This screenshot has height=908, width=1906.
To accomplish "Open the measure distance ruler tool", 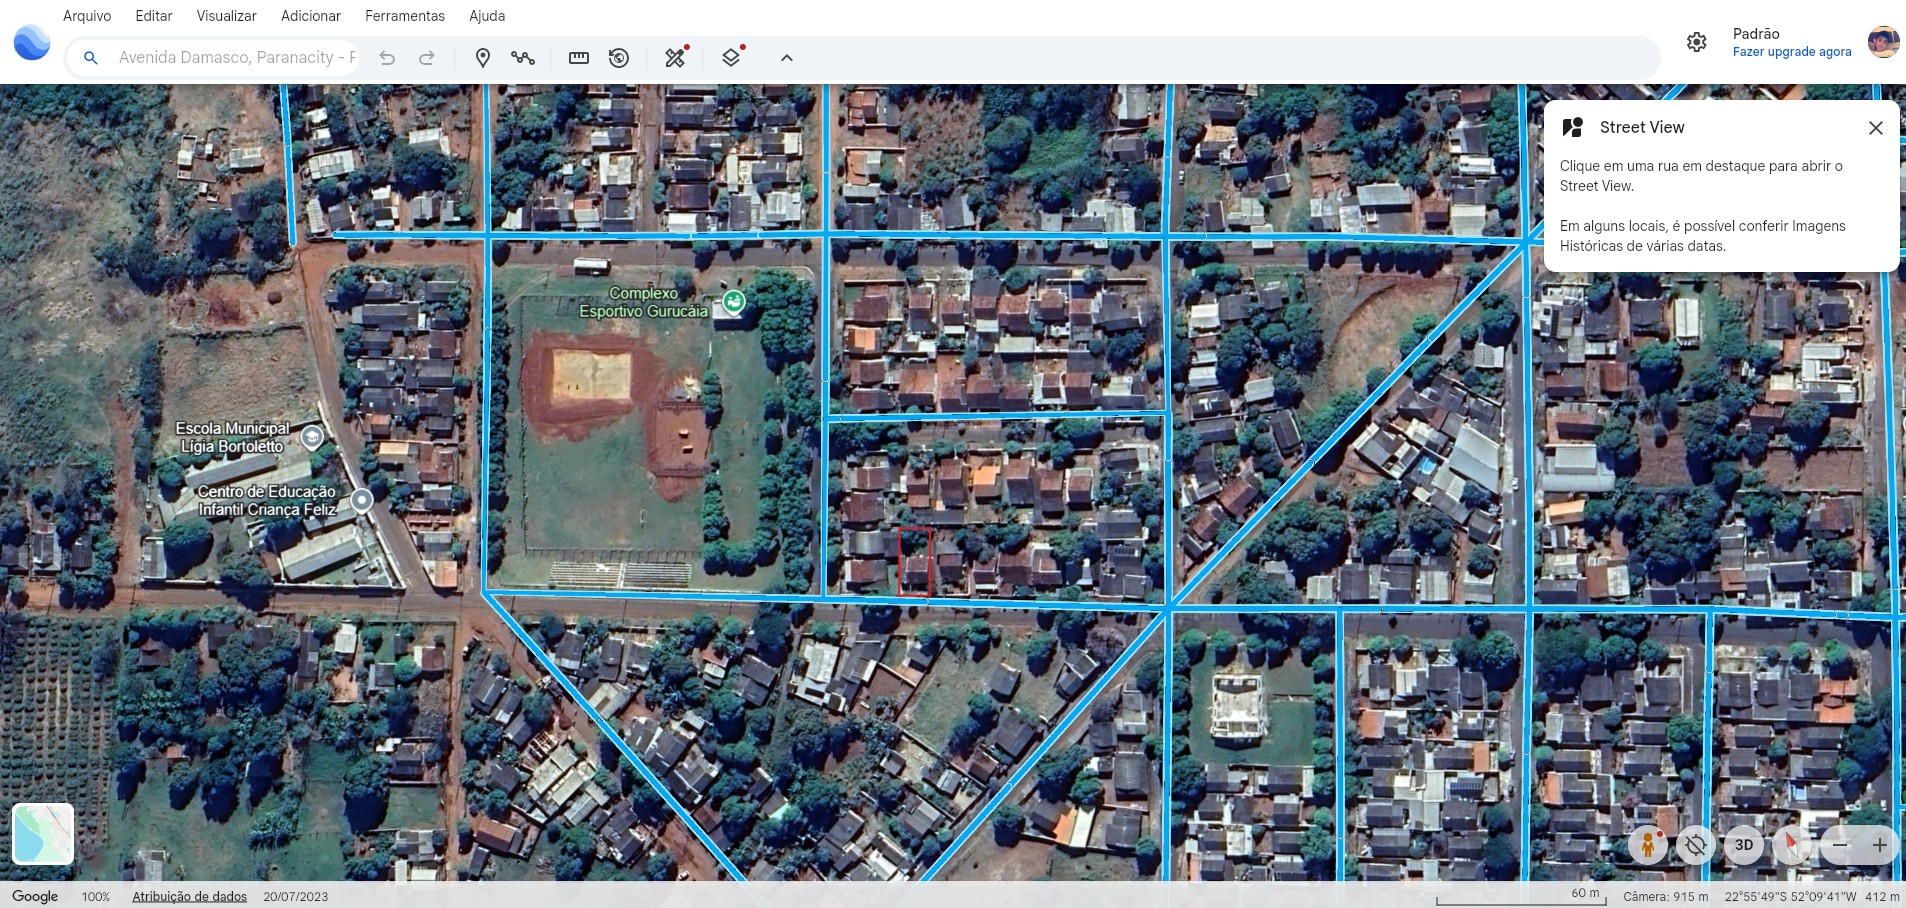I will (578, 58).
